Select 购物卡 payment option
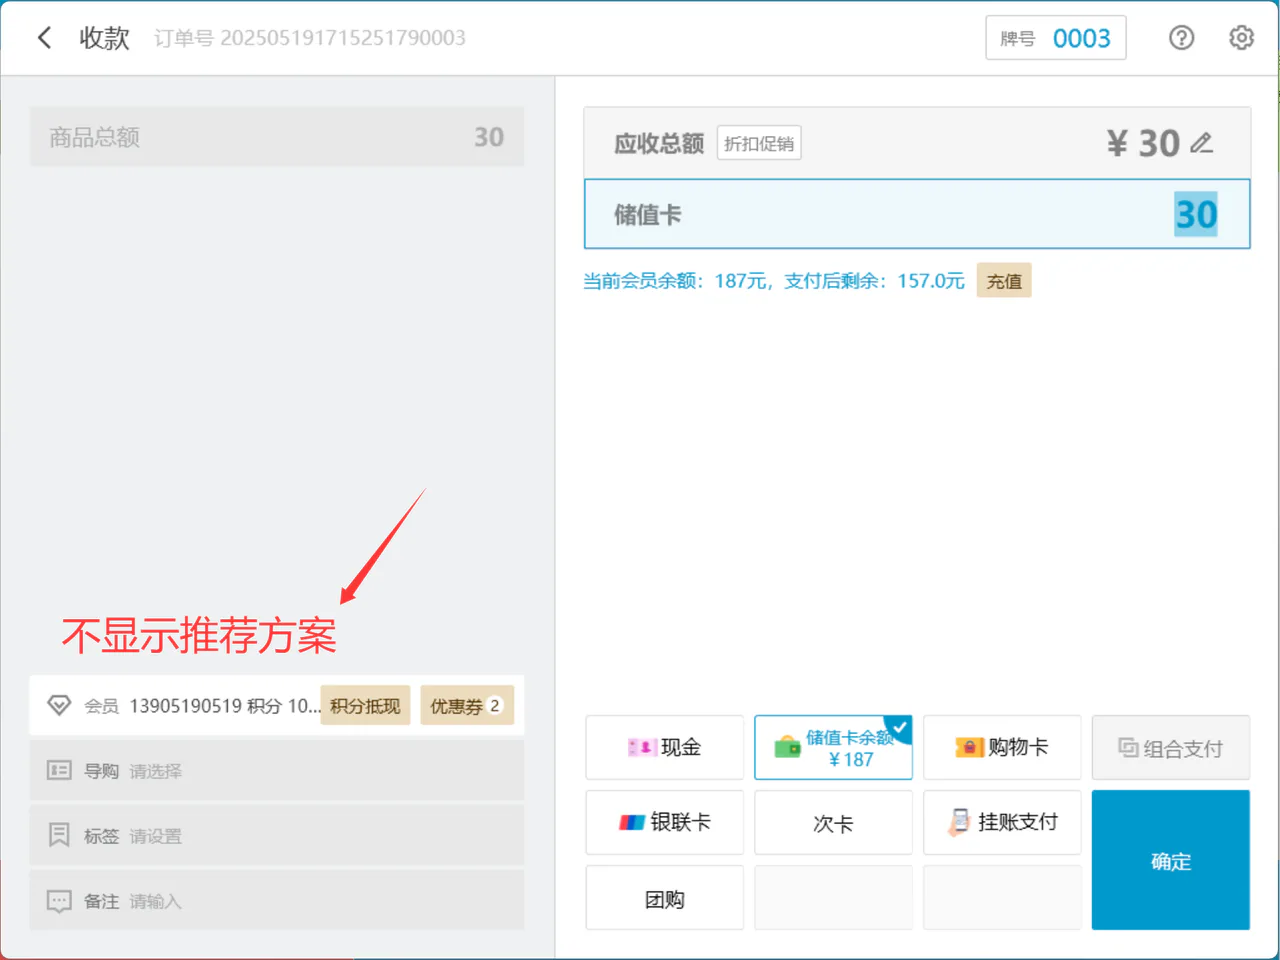The height and width of the screenshot is (960, 1280). coord(1002,748)
